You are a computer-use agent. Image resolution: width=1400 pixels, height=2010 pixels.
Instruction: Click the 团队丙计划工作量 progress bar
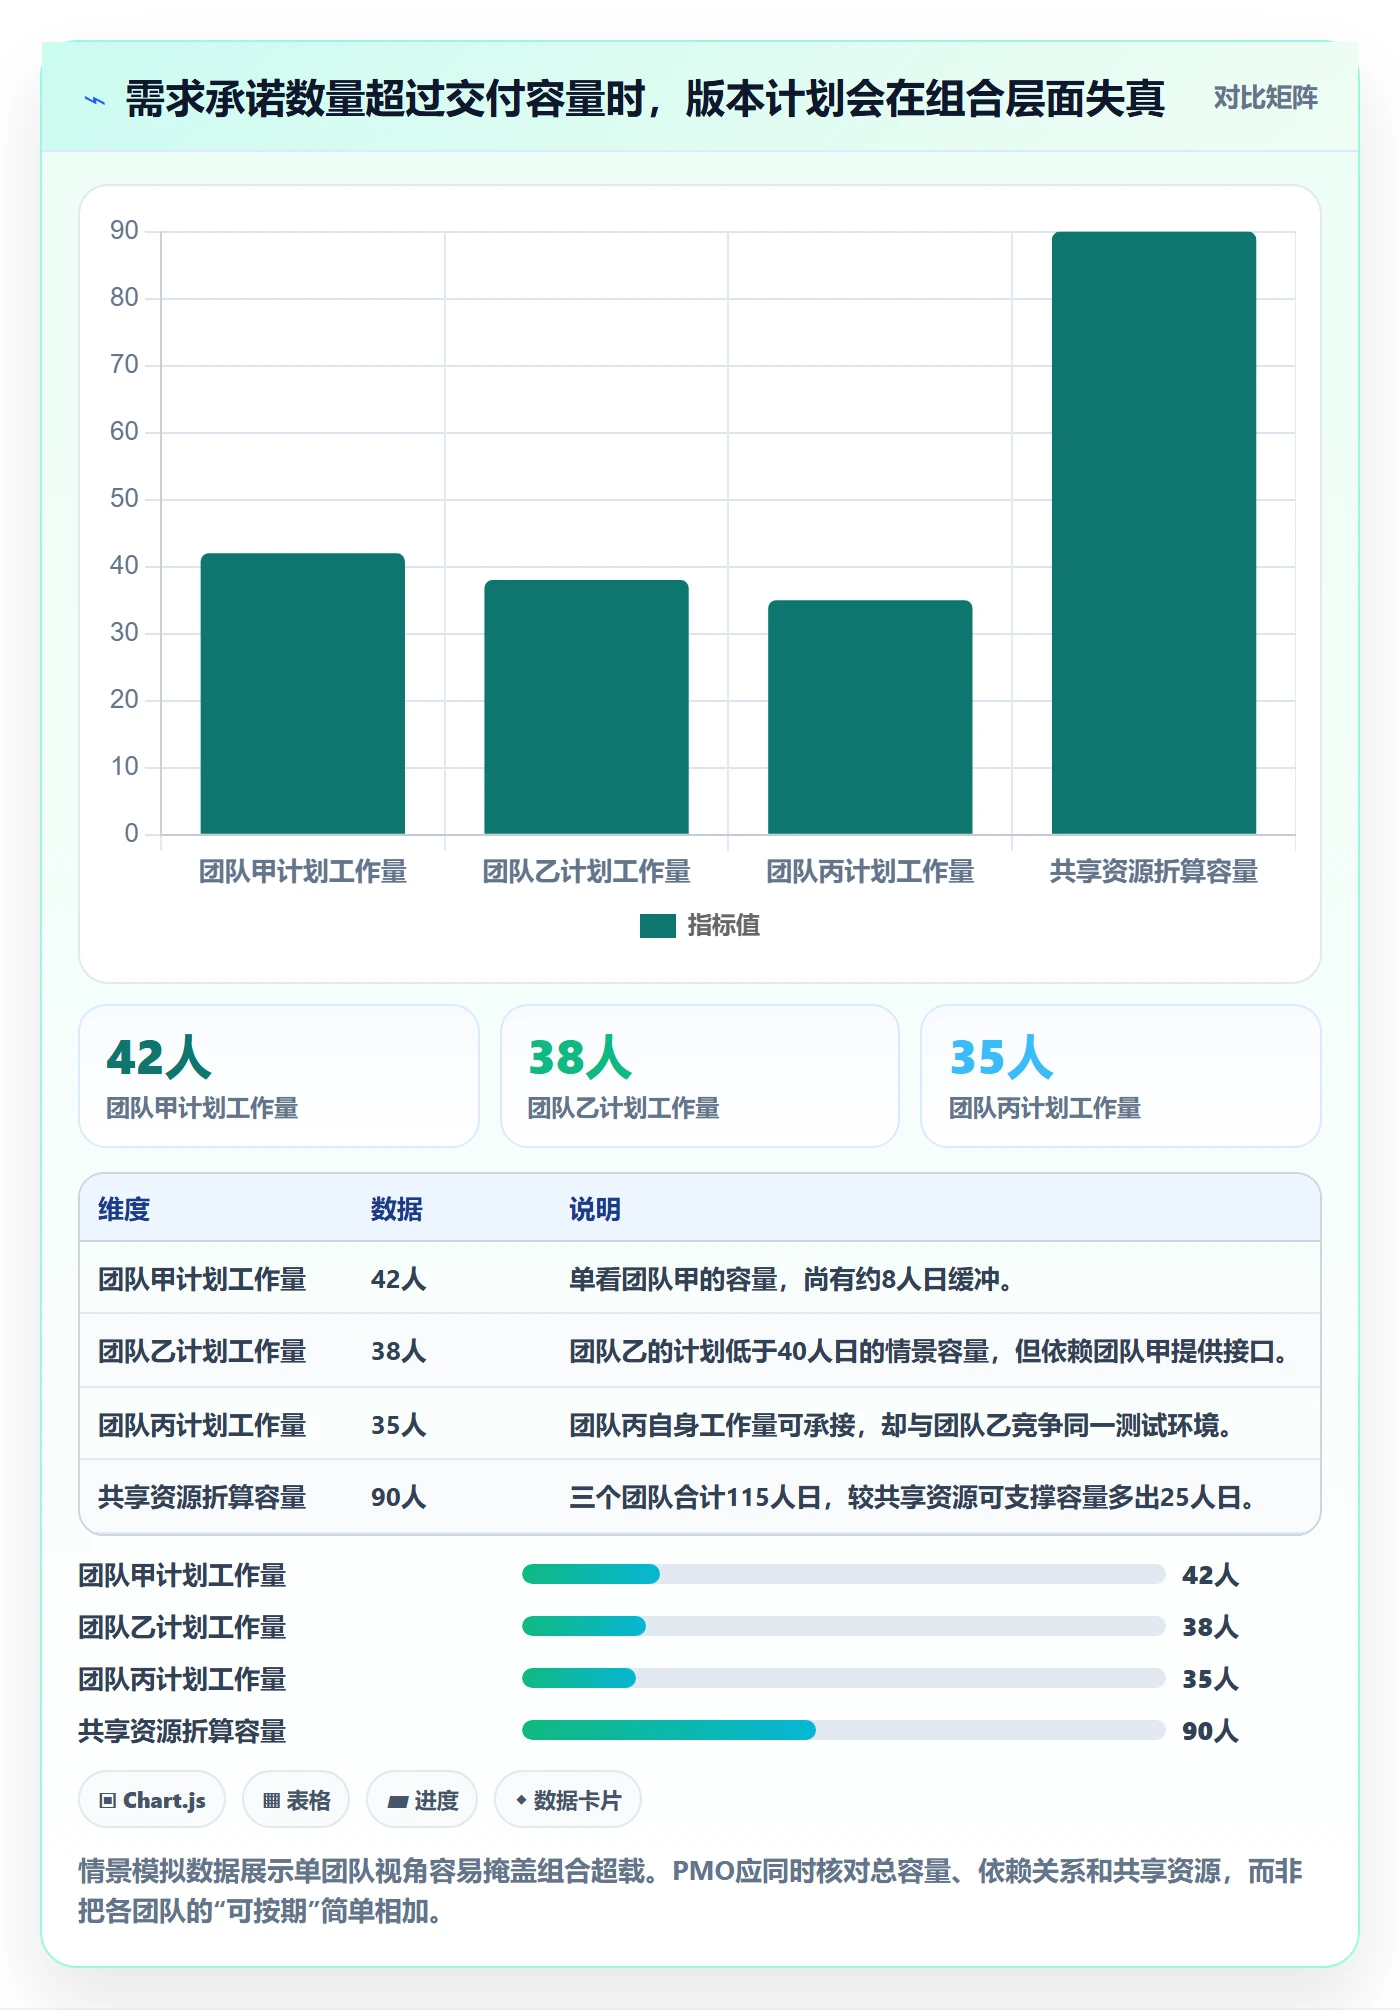(x=843, y=1678)
